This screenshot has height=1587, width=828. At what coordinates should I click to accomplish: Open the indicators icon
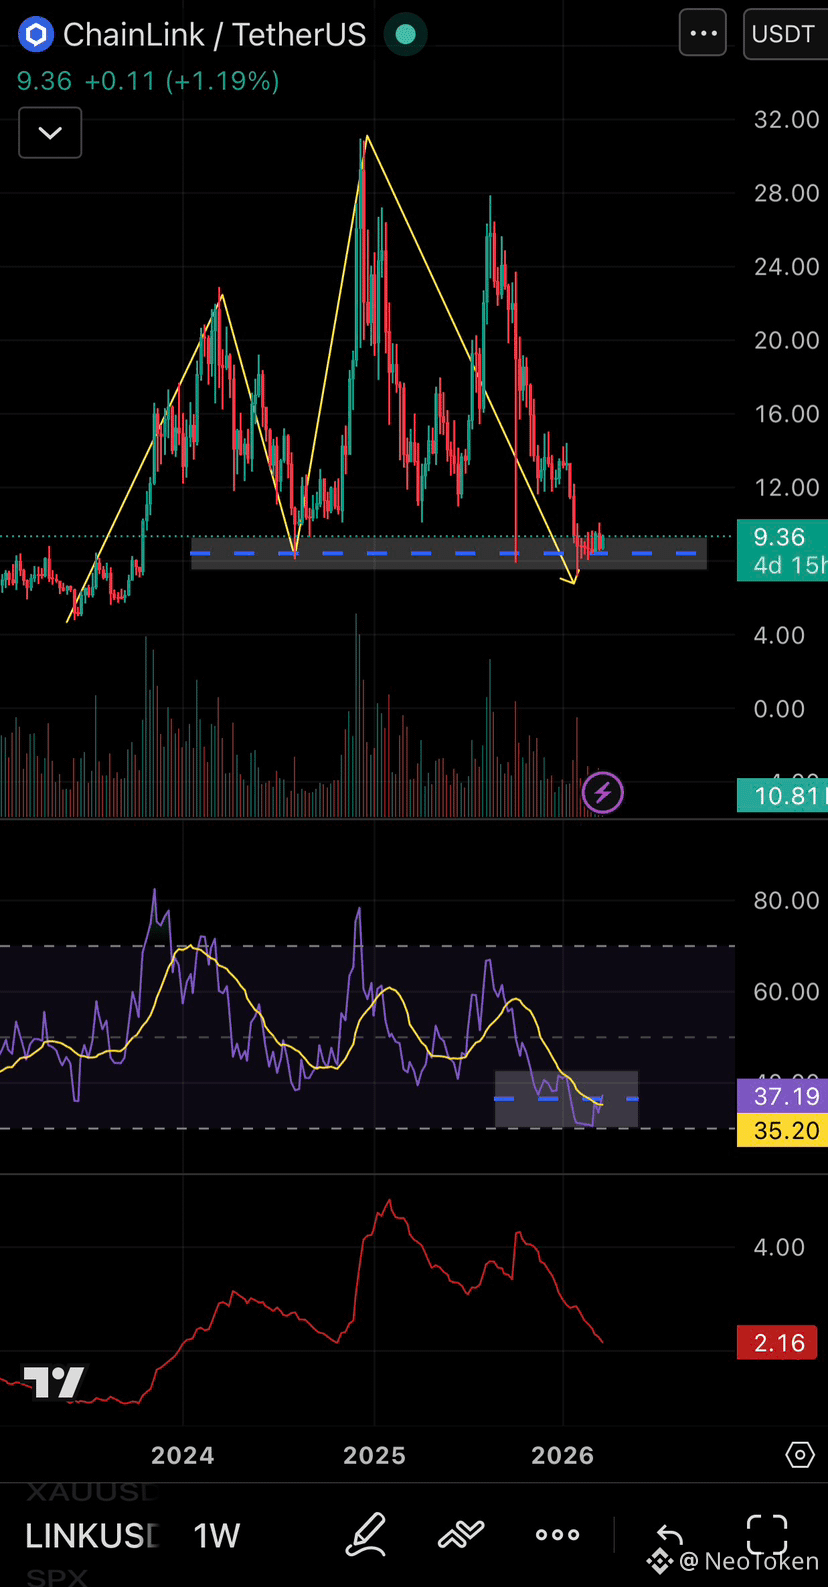pyautogui.click(x=461, y=1535)
